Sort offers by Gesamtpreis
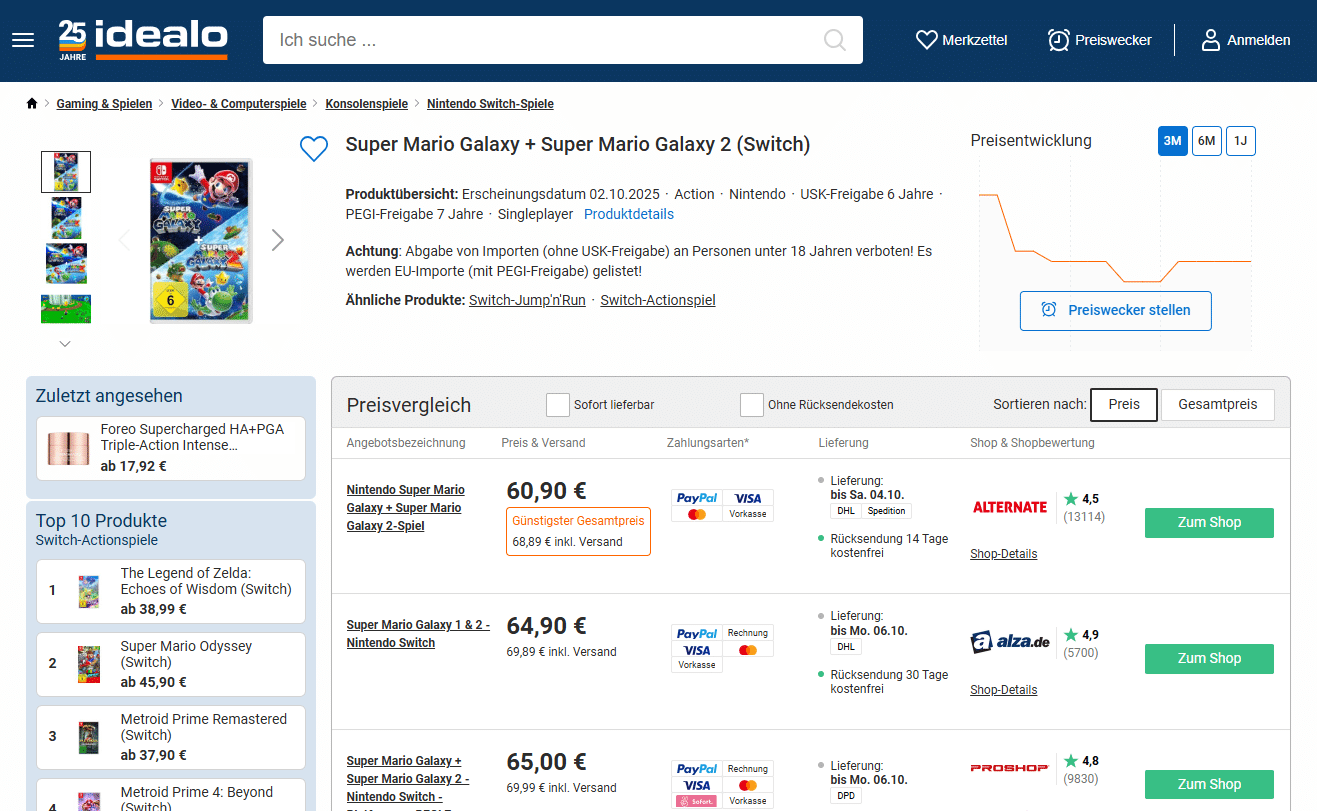The height and width of the screenshot is (811, 1317). coord(1217,405)
